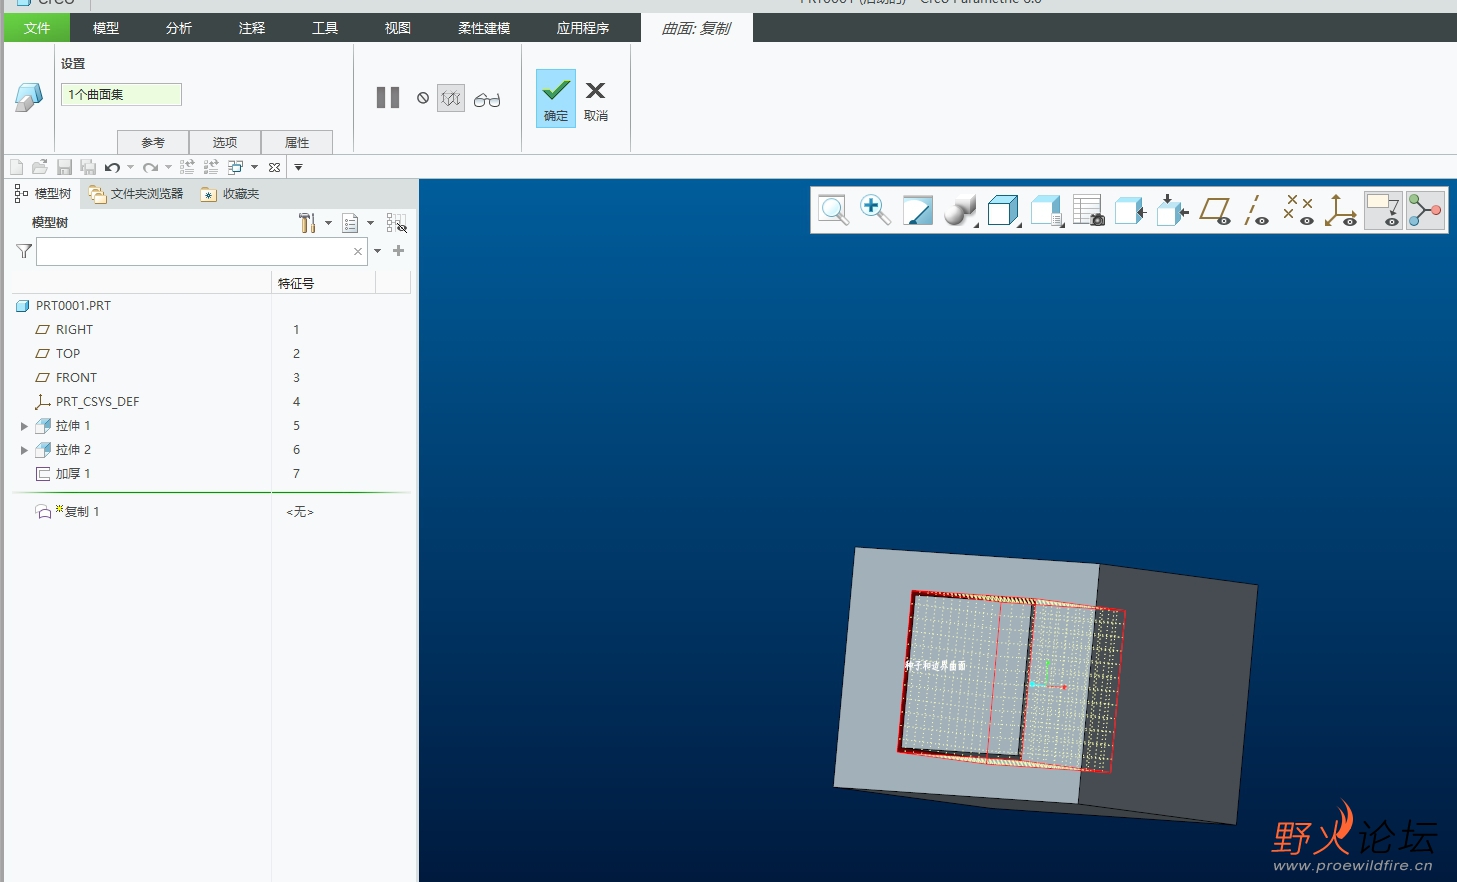Image resolution: width=1457 pixels, height=882 pixels.
Task: Click the model tree search field
Action: click(x=201, y=251)
